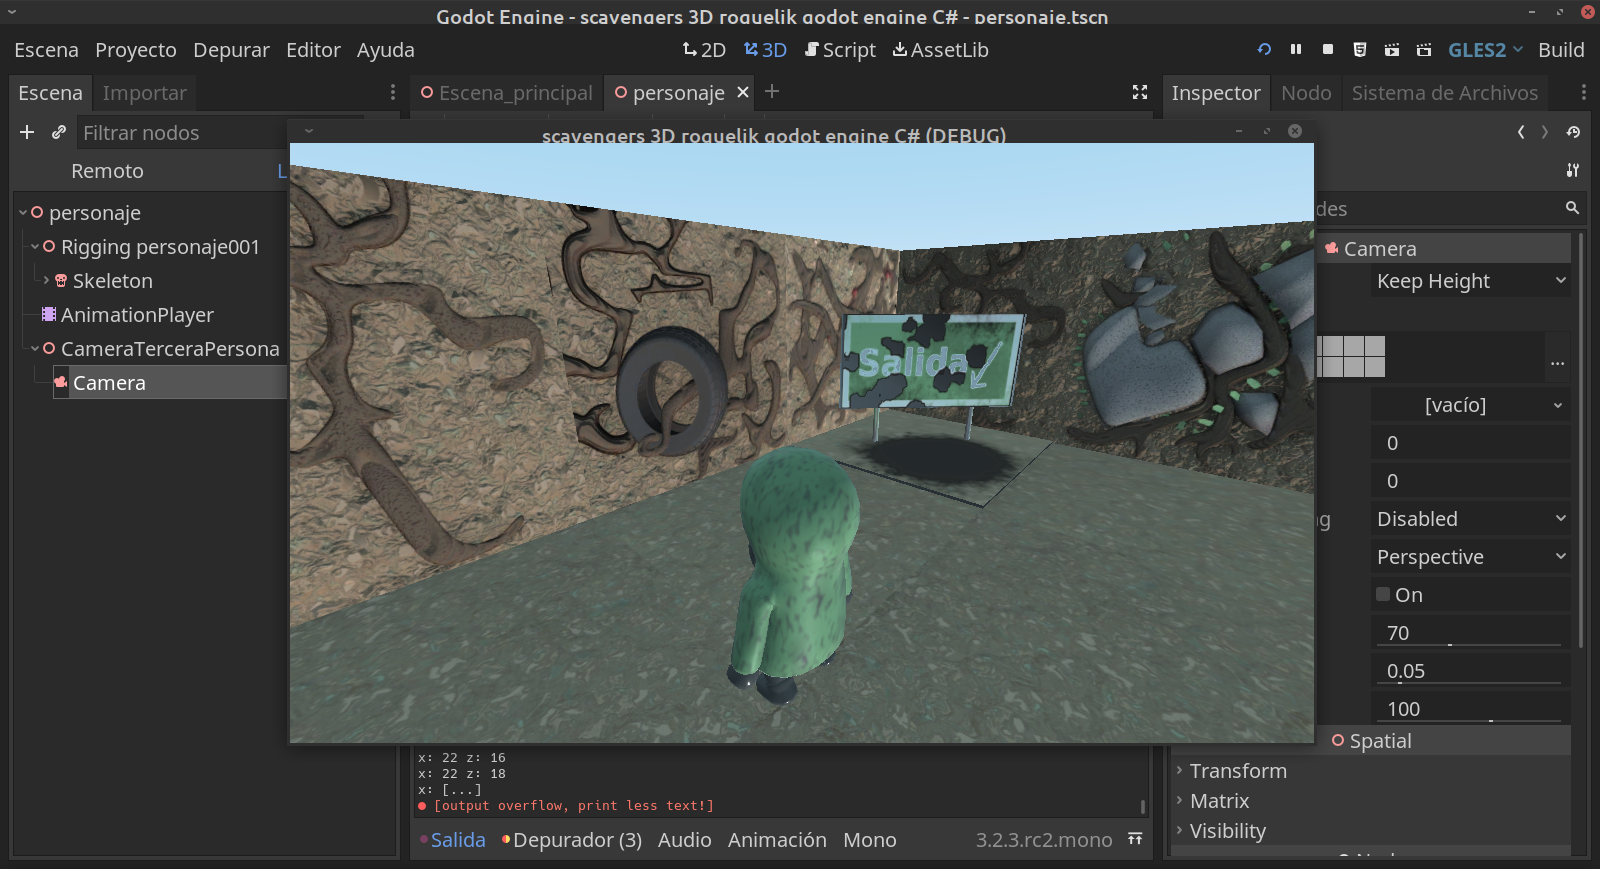Toggle distraction-free mode icon
This screenshot has width=1600, height=869.
1139,92
